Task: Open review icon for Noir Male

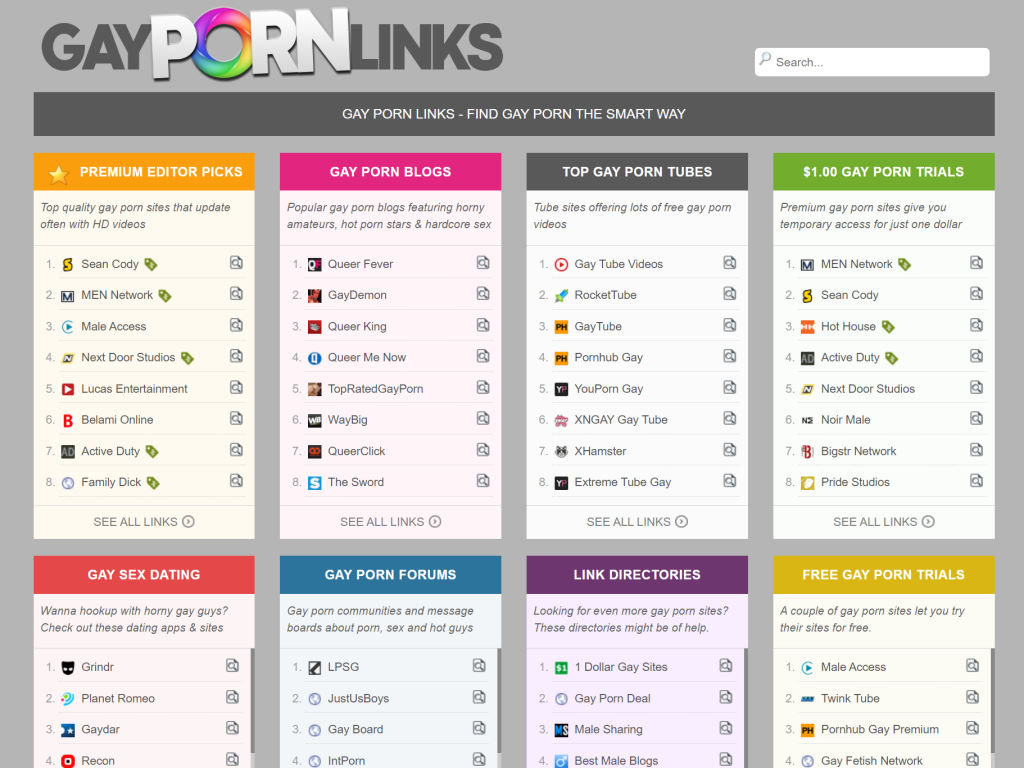Action: 976,419
